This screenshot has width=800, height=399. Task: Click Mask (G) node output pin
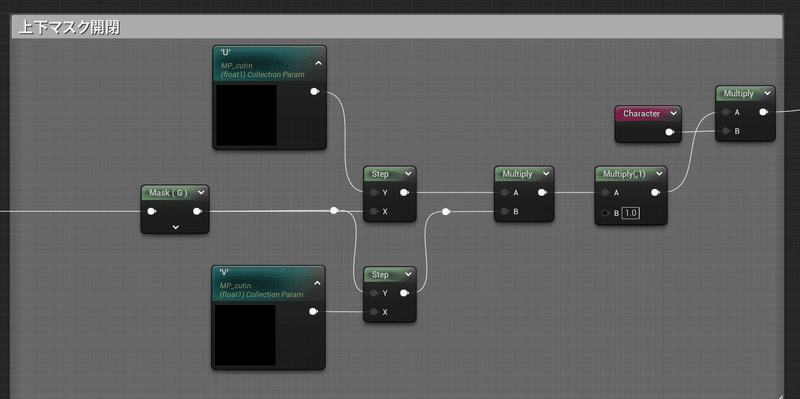click(197, 211)
